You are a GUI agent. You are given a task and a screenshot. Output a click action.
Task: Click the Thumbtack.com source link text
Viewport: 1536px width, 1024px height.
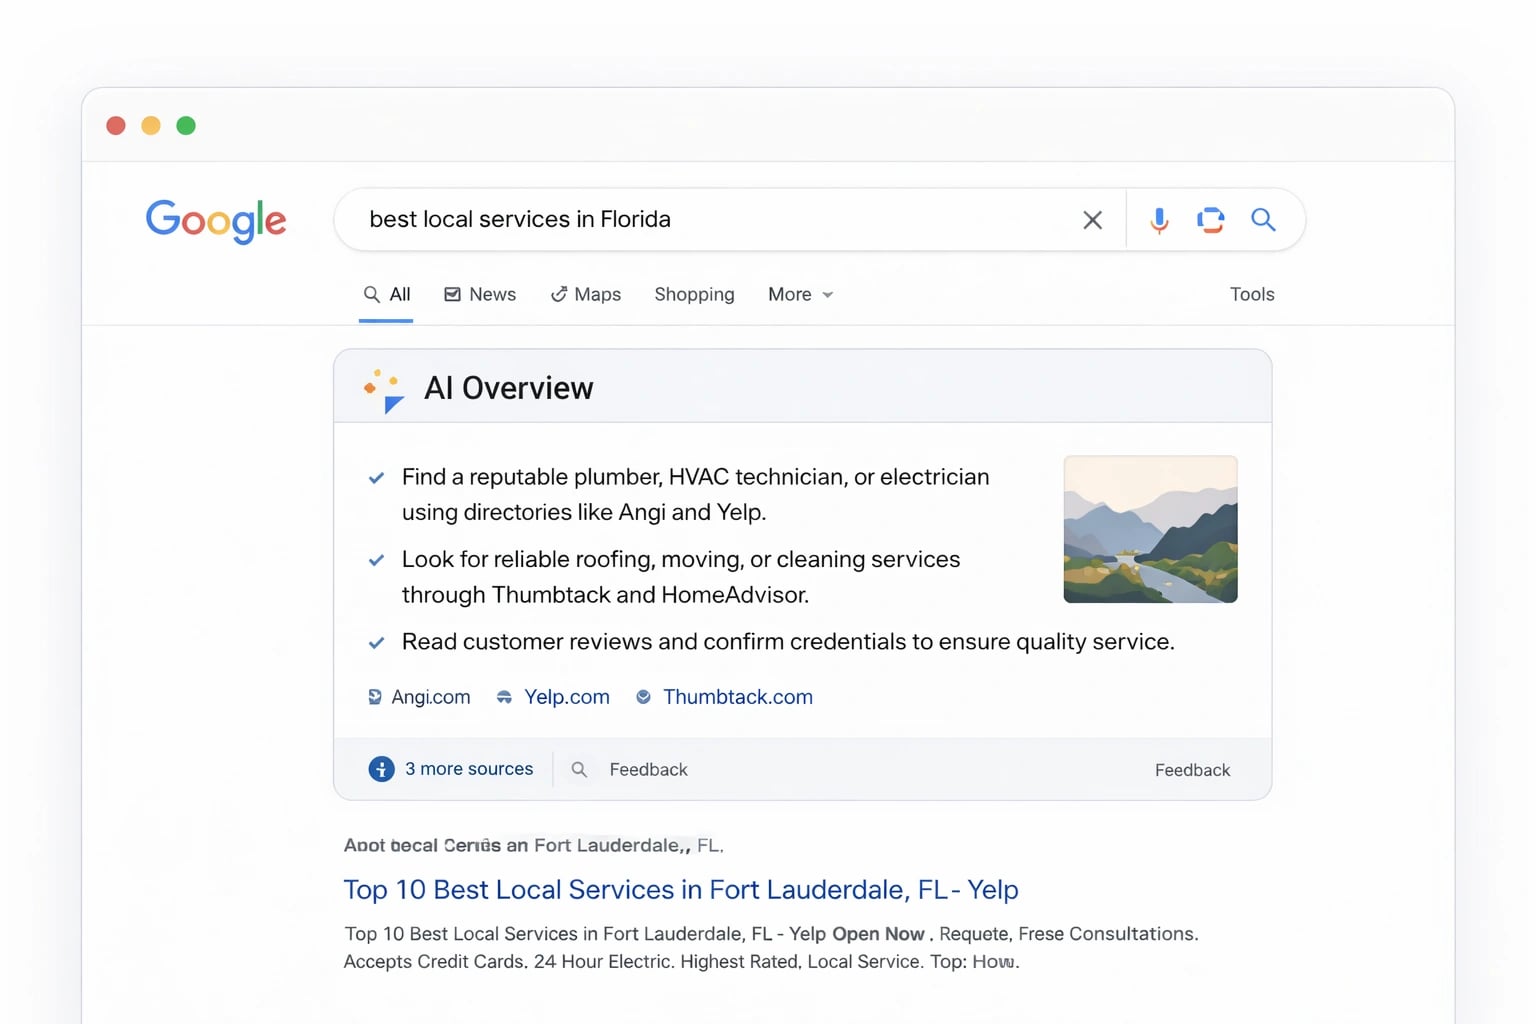click(737, 696)
